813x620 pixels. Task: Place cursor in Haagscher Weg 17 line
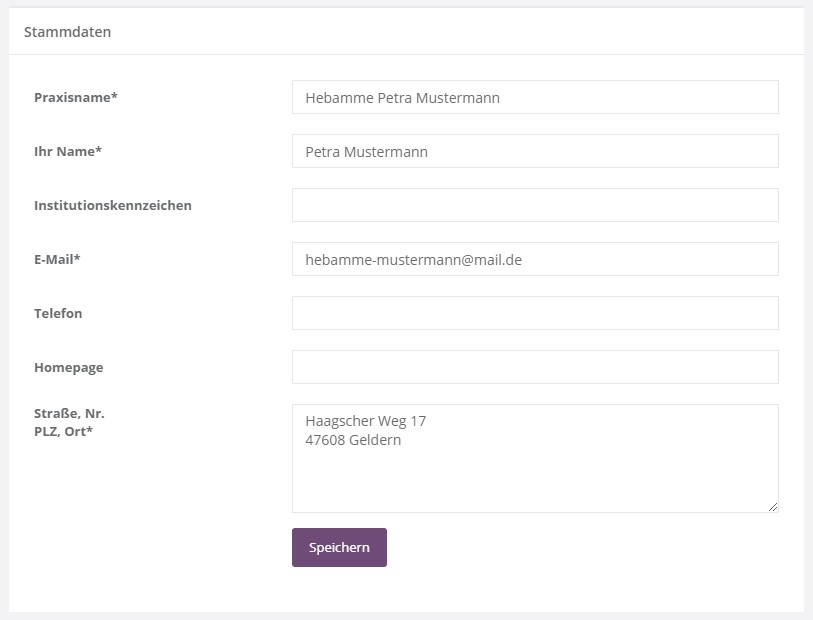click(x=365, y=421)
